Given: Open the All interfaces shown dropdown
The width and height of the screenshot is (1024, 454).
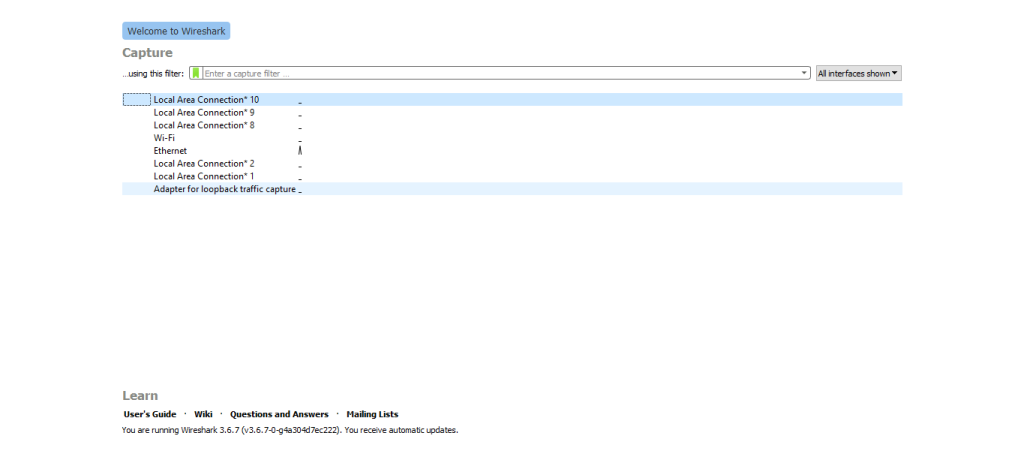Looking at the screenshot, I should [x=858, y=73].
